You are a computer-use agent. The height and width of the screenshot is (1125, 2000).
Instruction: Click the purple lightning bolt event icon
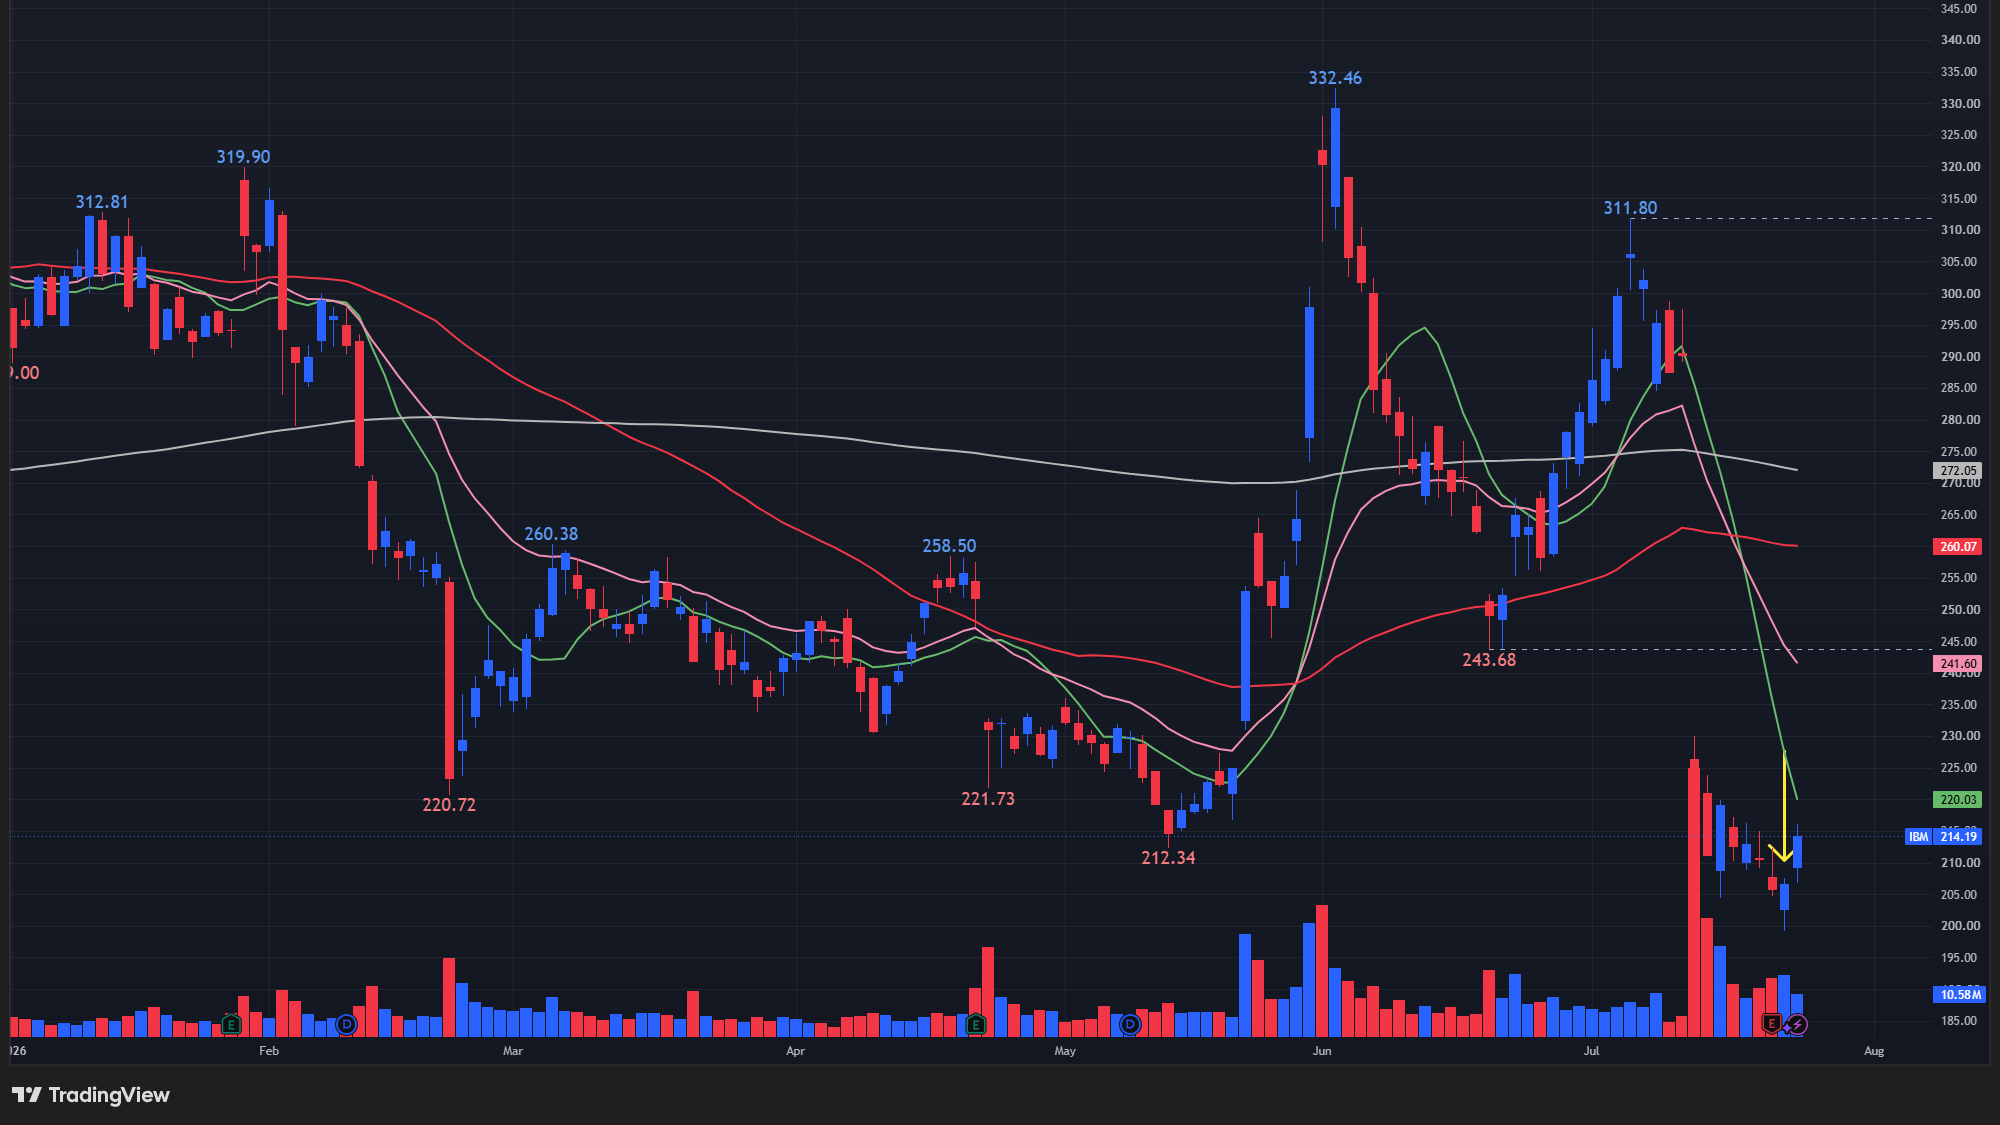pos(1798,1024)
